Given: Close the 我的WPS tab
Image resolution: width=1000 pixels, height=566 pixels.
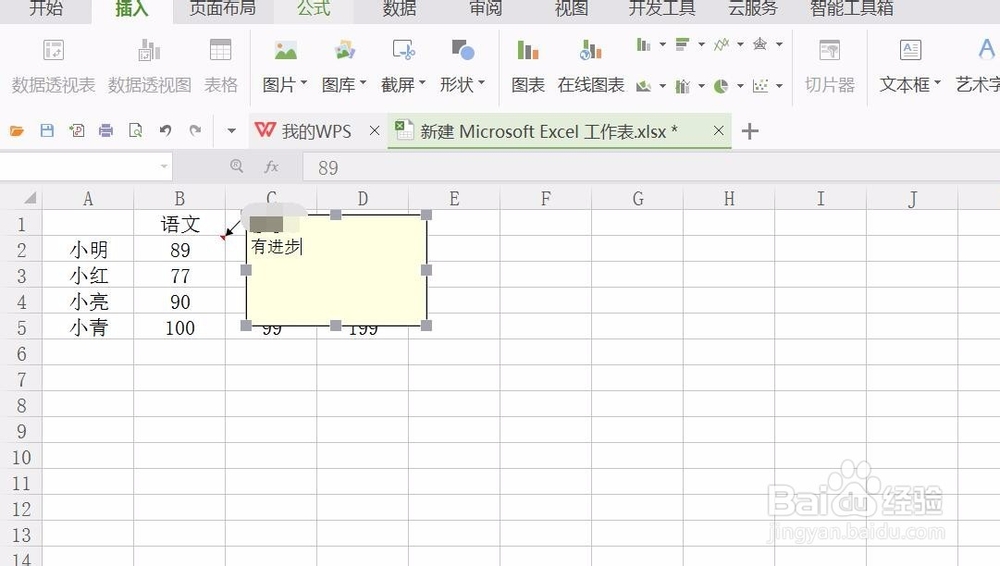Looking at the screenshot, I should tap(374, 131).
